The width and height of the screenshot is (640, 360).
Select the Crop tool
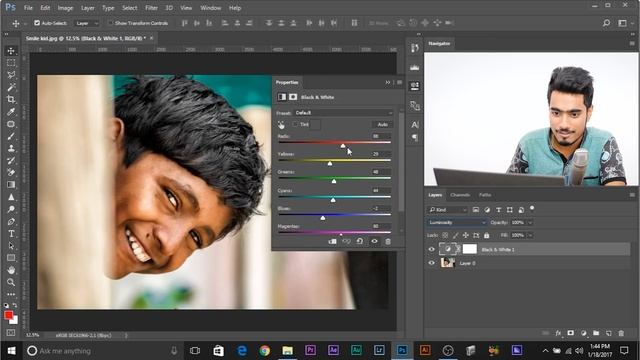[11, 100]
